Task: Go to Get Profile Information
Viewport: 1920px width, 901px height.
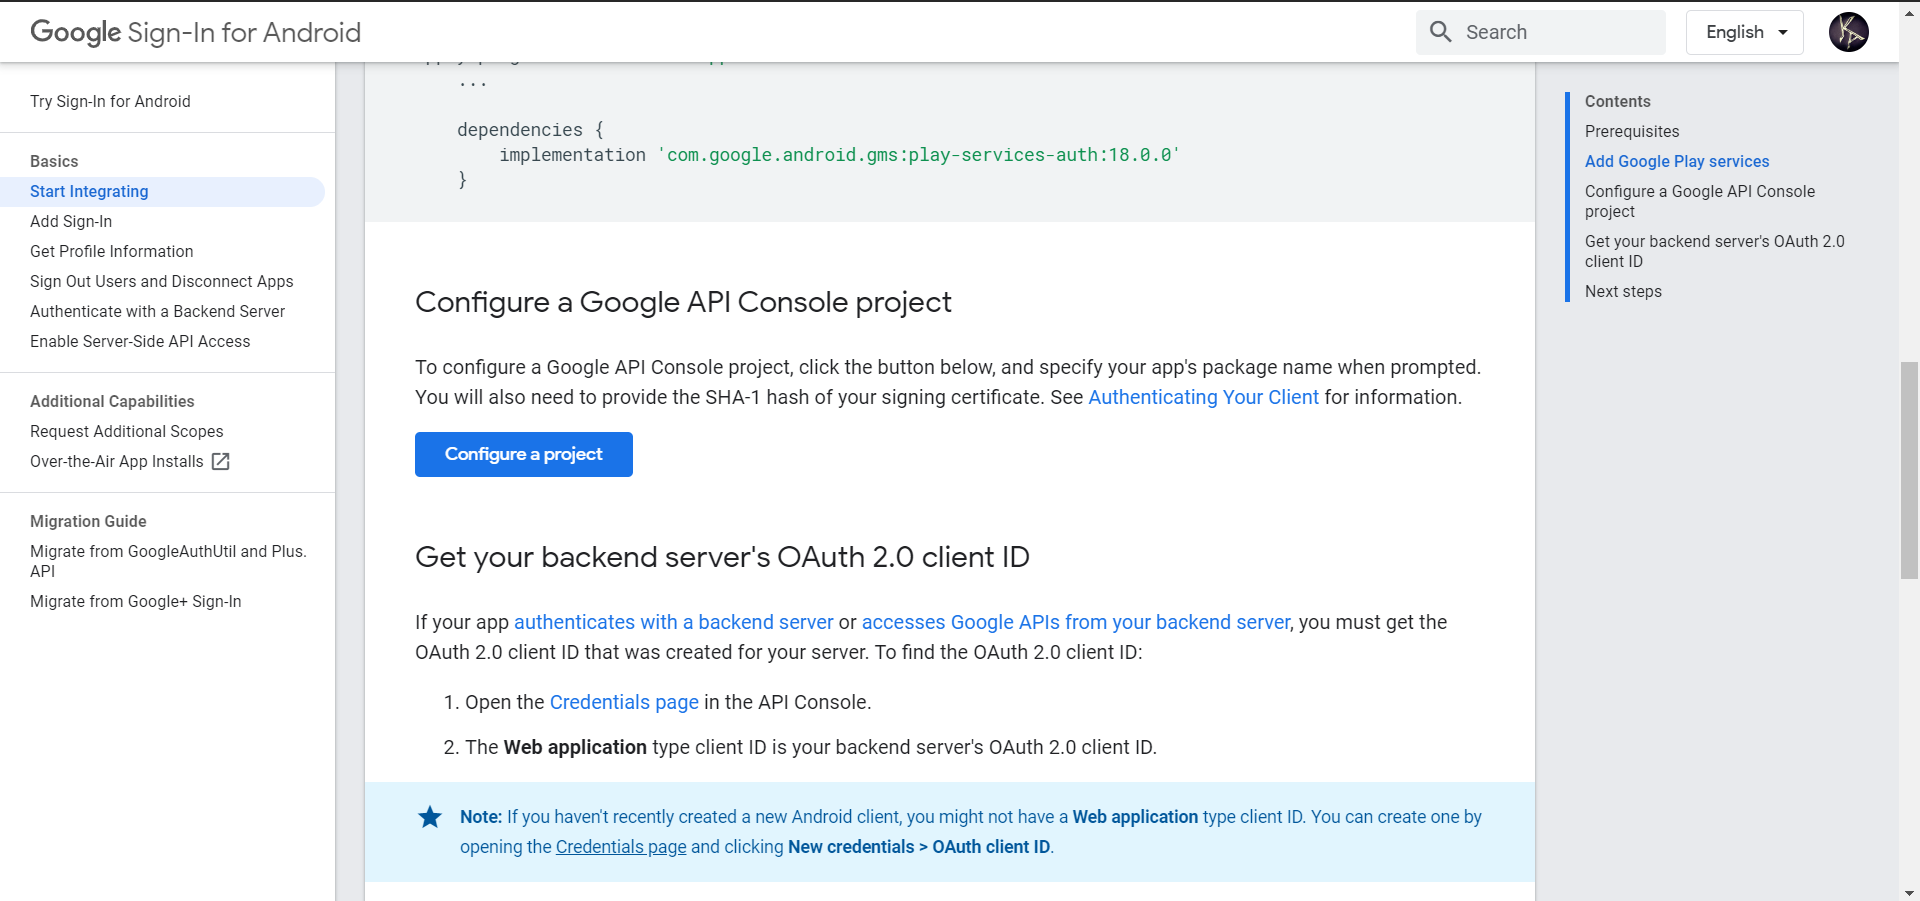Action: (112, 251)
